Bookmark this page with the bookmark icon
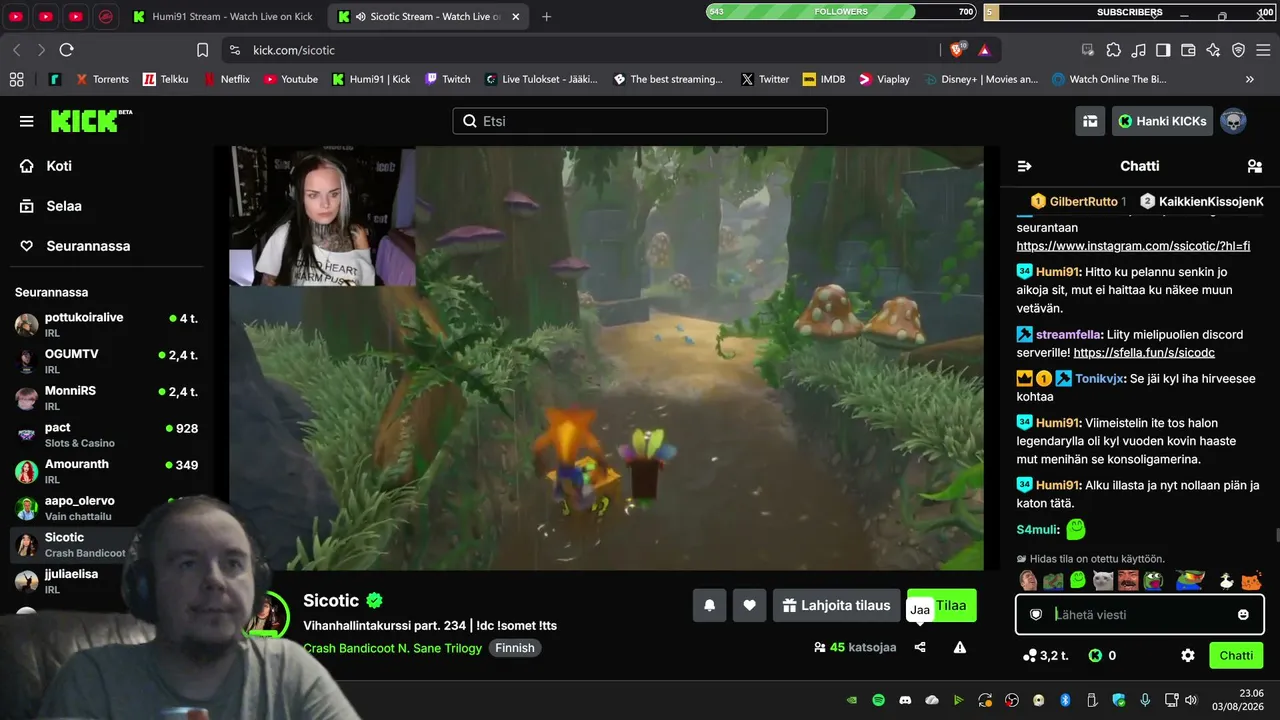Viewport: 1280px width, 720px height. [202, 50]
